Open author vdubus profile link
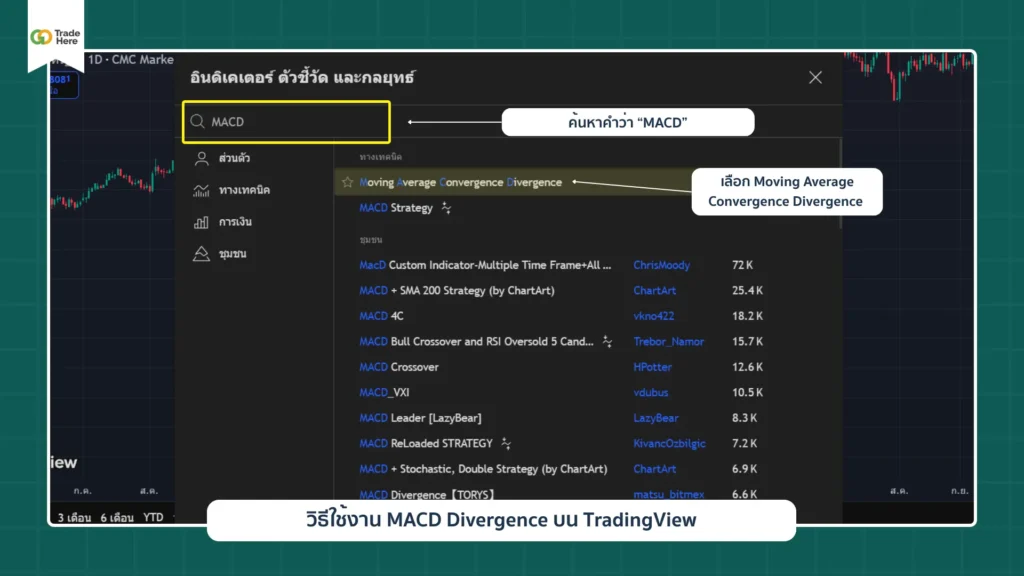 click(x=650, y=392)
